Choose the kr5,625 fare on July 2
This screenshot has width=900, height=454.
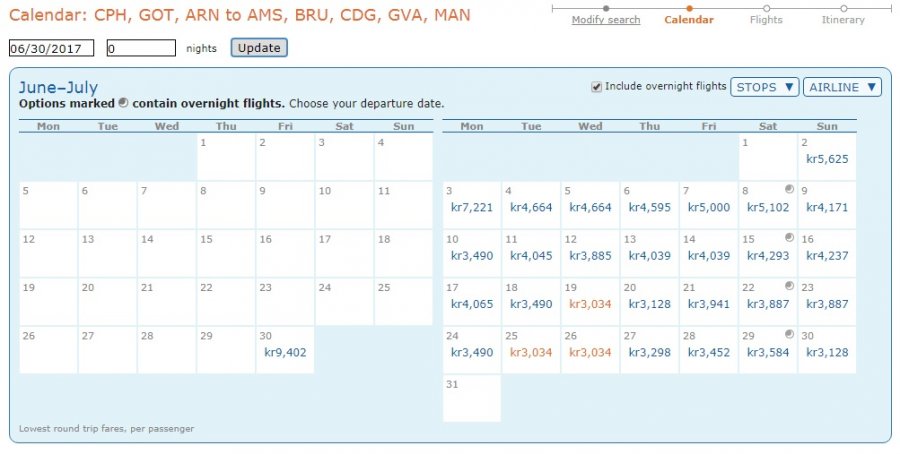click(x=827, y=159)
